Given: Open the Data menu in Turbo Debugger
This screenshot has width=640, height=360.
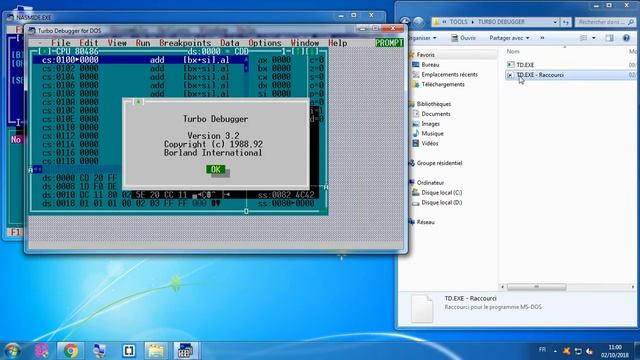Looking at the screenshot, I should tap(230, 43).
